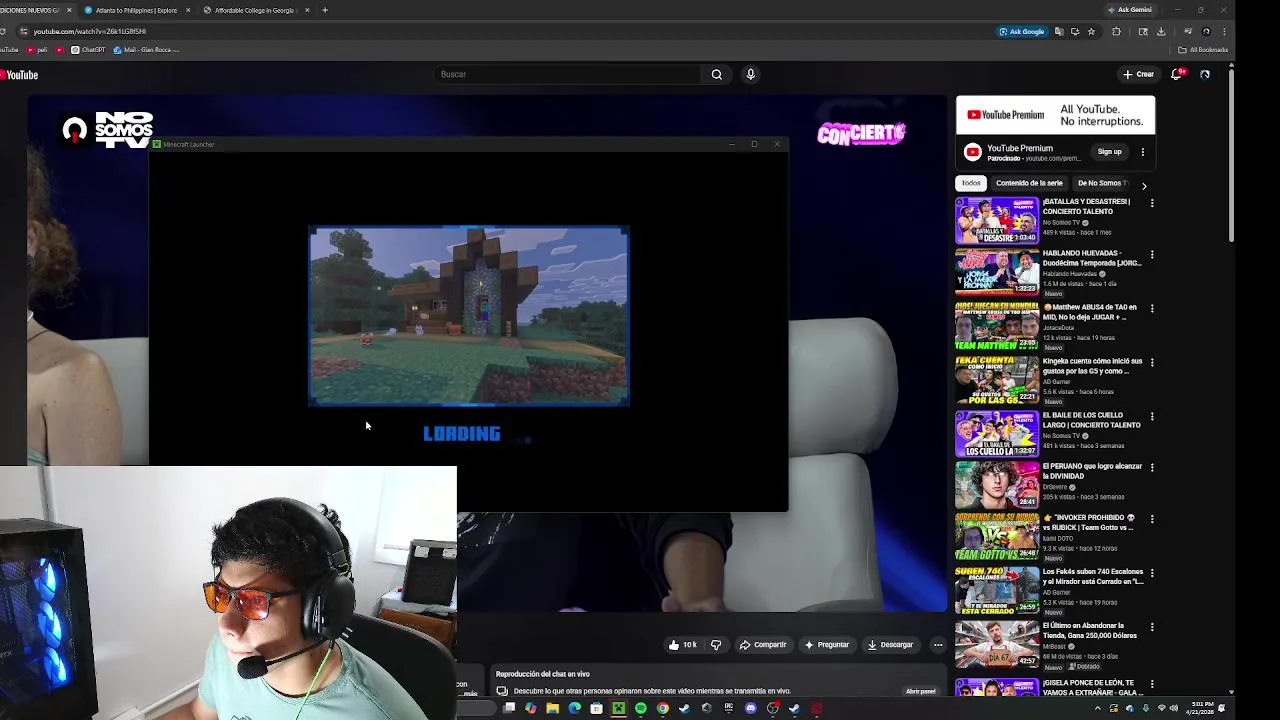Open the ChatGPT bookmark
Image resolution: width=1280 pixels, height=720 pixels.
(88, 50)
